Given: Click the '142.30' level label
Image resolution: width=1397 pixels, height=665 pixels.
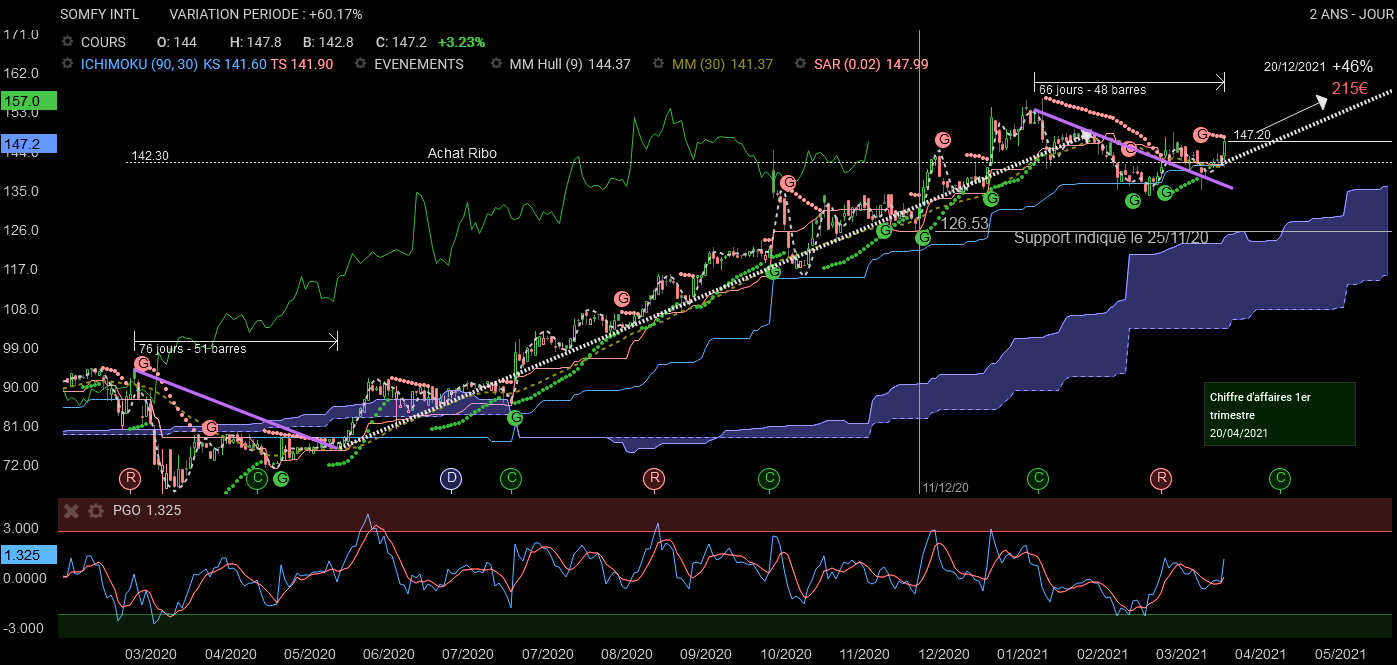Looking at the screenshot, I should click(149, 156).
